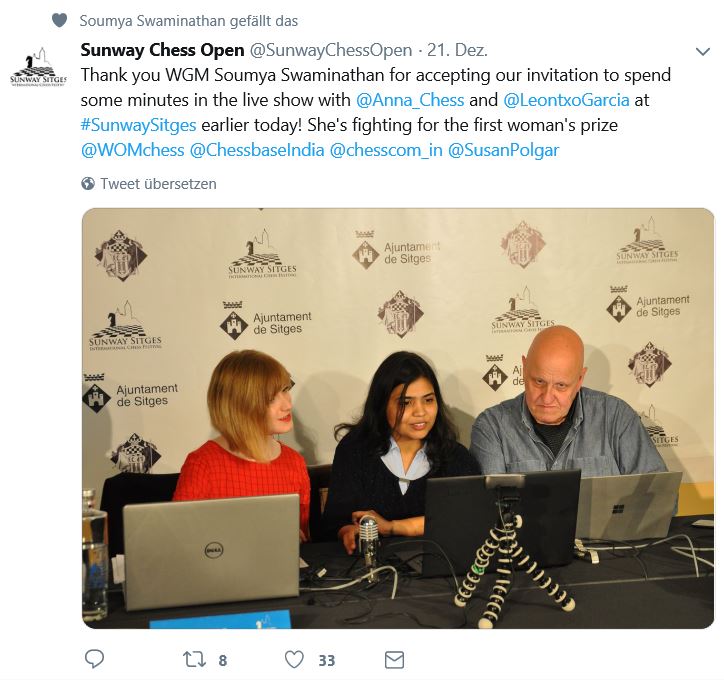Visit the @SusanPolgar profile

pyautogui.click(x=503, y=150)
